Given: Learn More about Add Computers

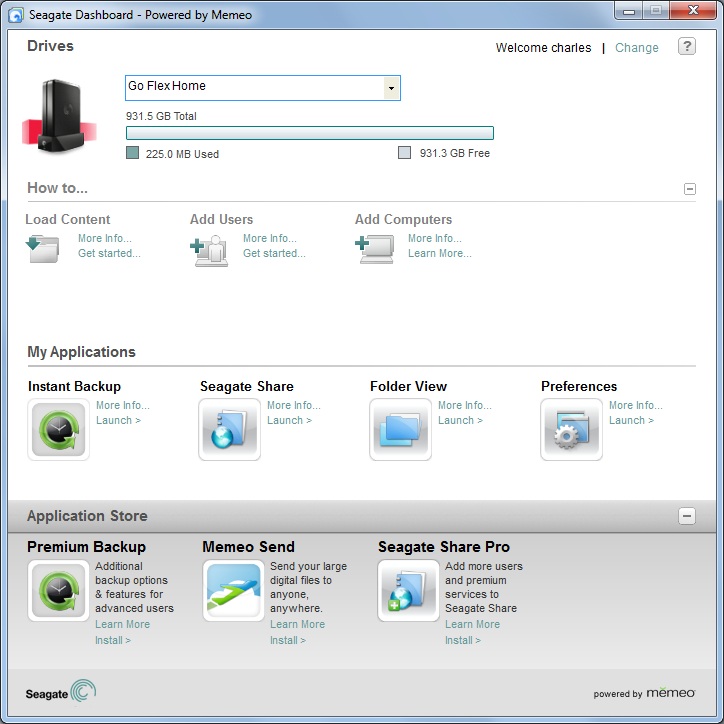Looking at the screenshot, I should 440,253.
